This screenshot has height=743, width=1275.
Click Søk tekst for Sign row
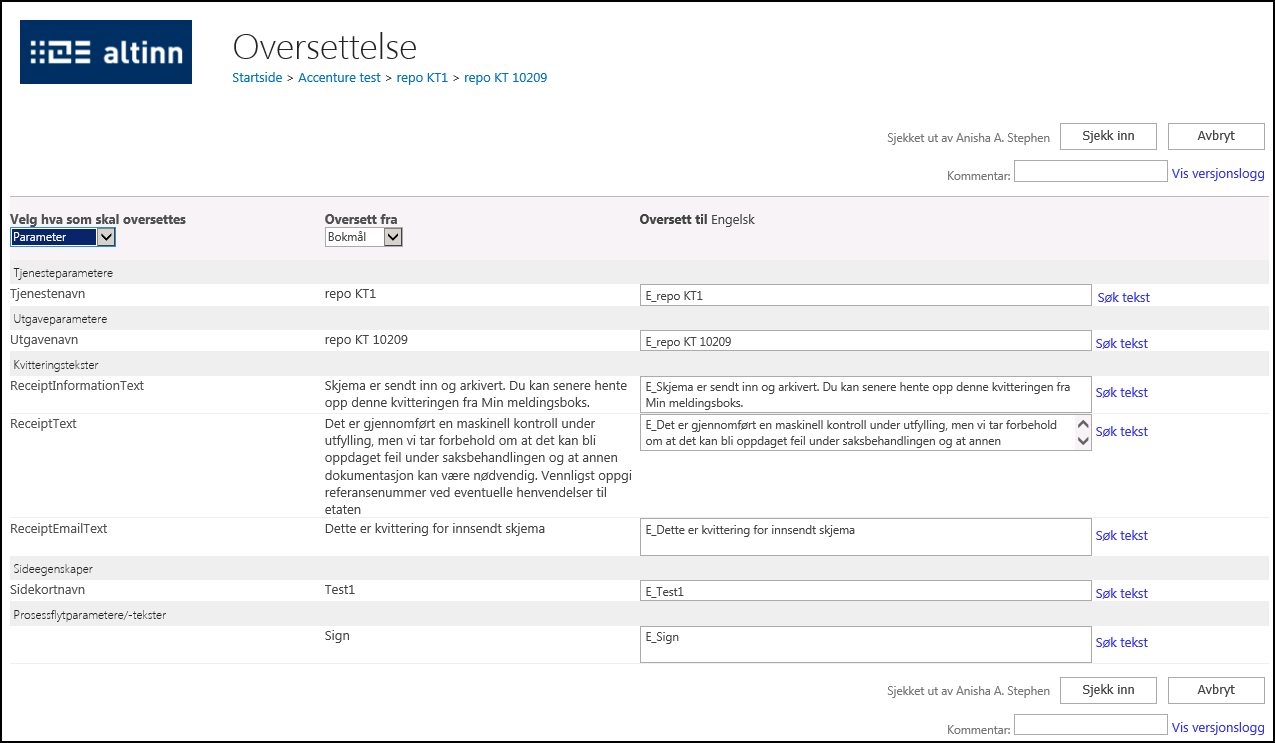pyautogui.click(x=1122, y=642)
